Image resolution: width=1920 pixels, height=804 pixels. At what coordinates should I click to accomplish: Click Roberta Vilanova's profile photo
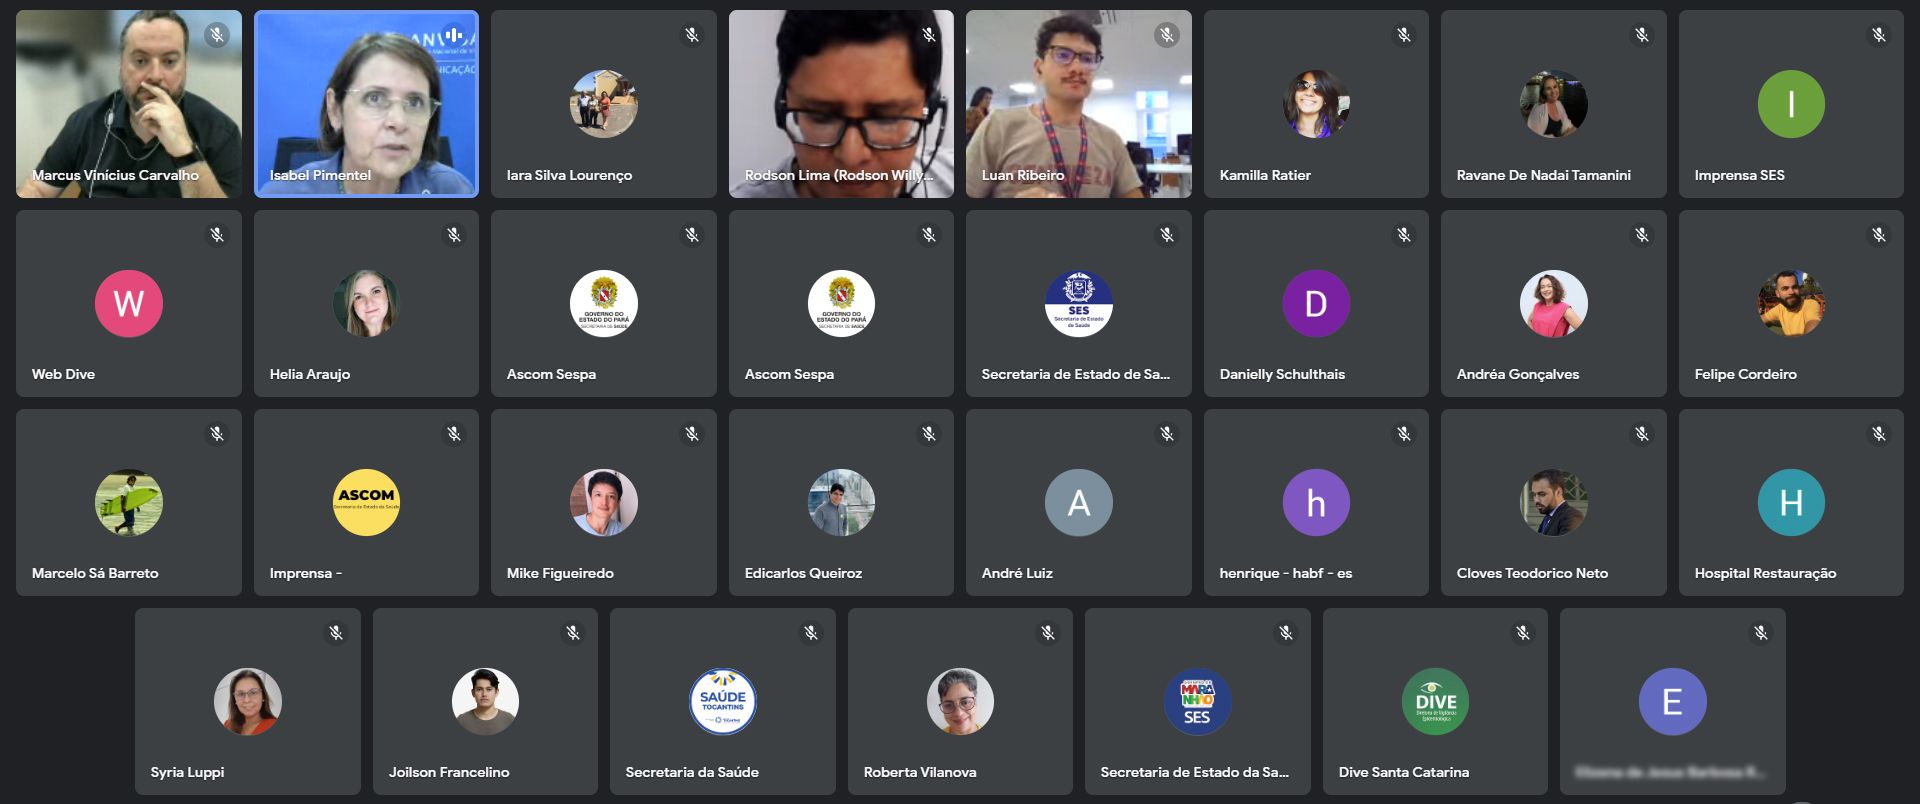point(960,701)
